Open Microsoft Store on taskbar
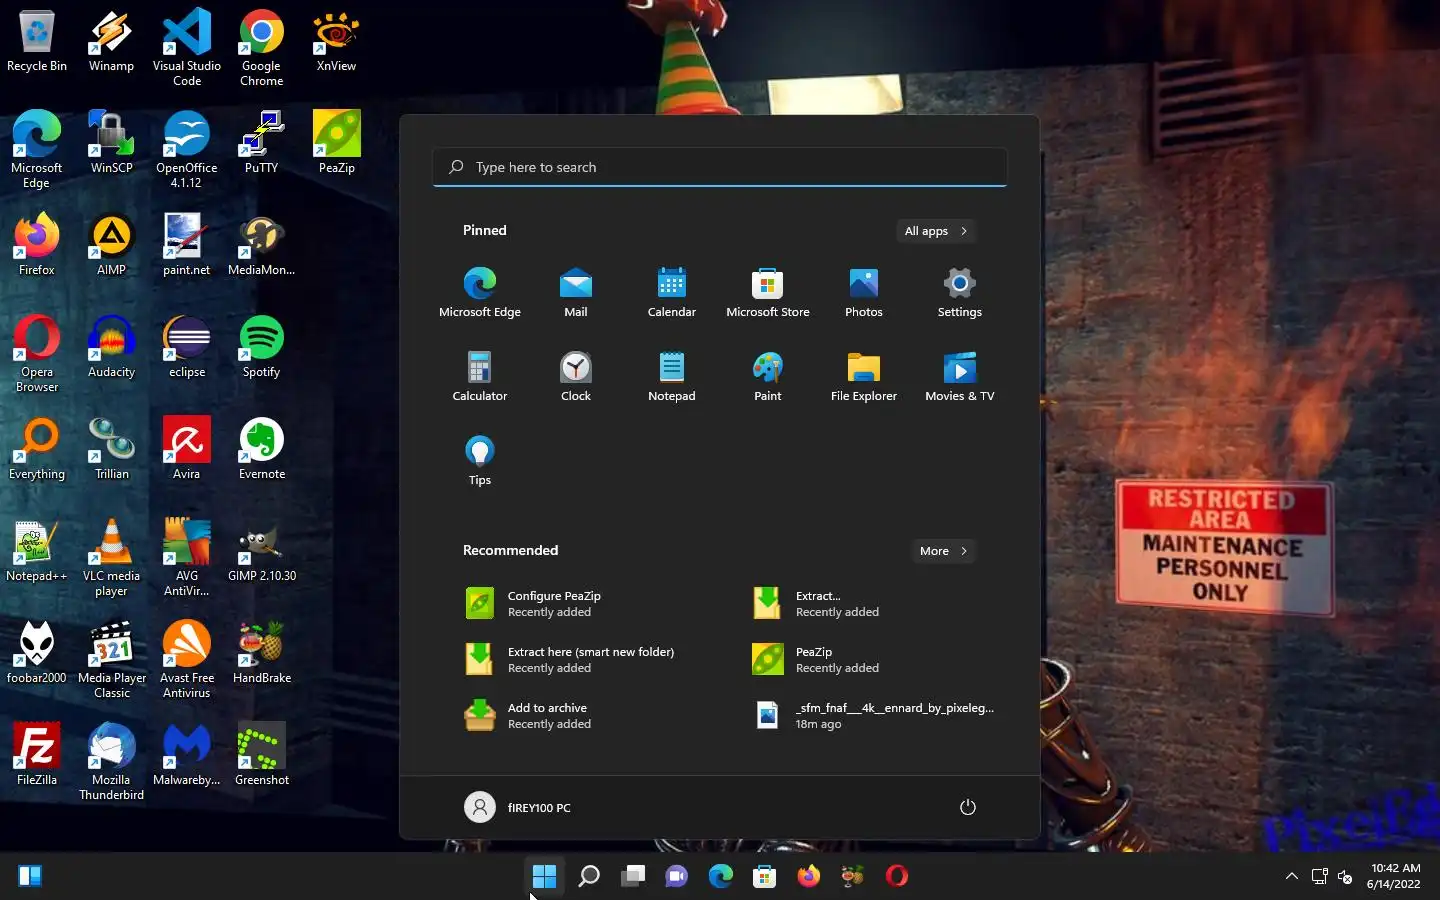1440x900 pixels. point(765,876)
